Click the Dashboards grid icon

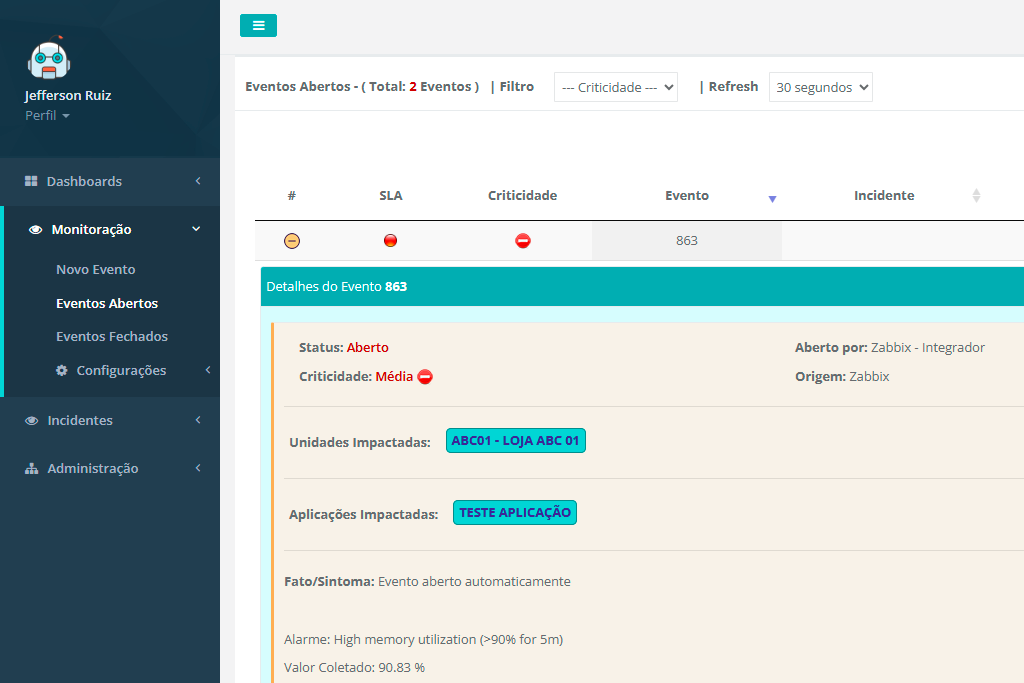point(31,181)
